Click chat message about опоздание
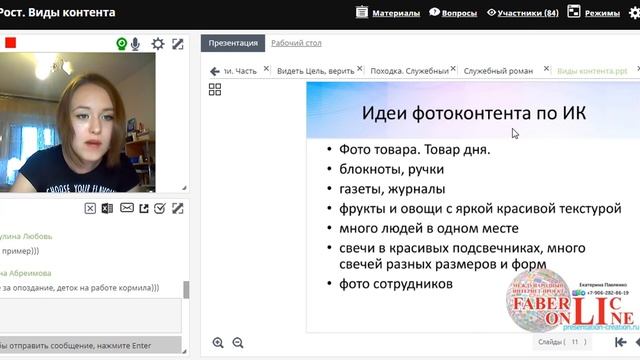This screenshot has height=360, width=640. [80, 288]
